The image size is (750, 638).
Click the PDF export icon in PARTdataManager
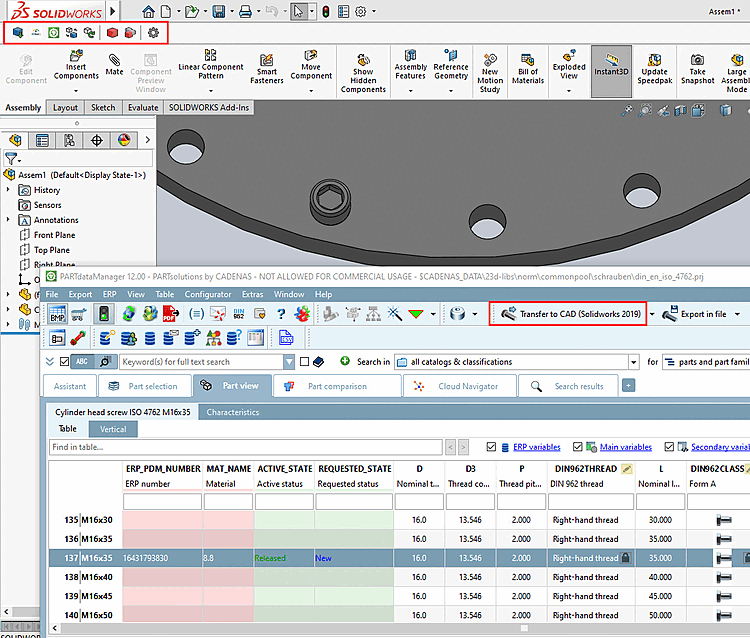tap(169, 314)
